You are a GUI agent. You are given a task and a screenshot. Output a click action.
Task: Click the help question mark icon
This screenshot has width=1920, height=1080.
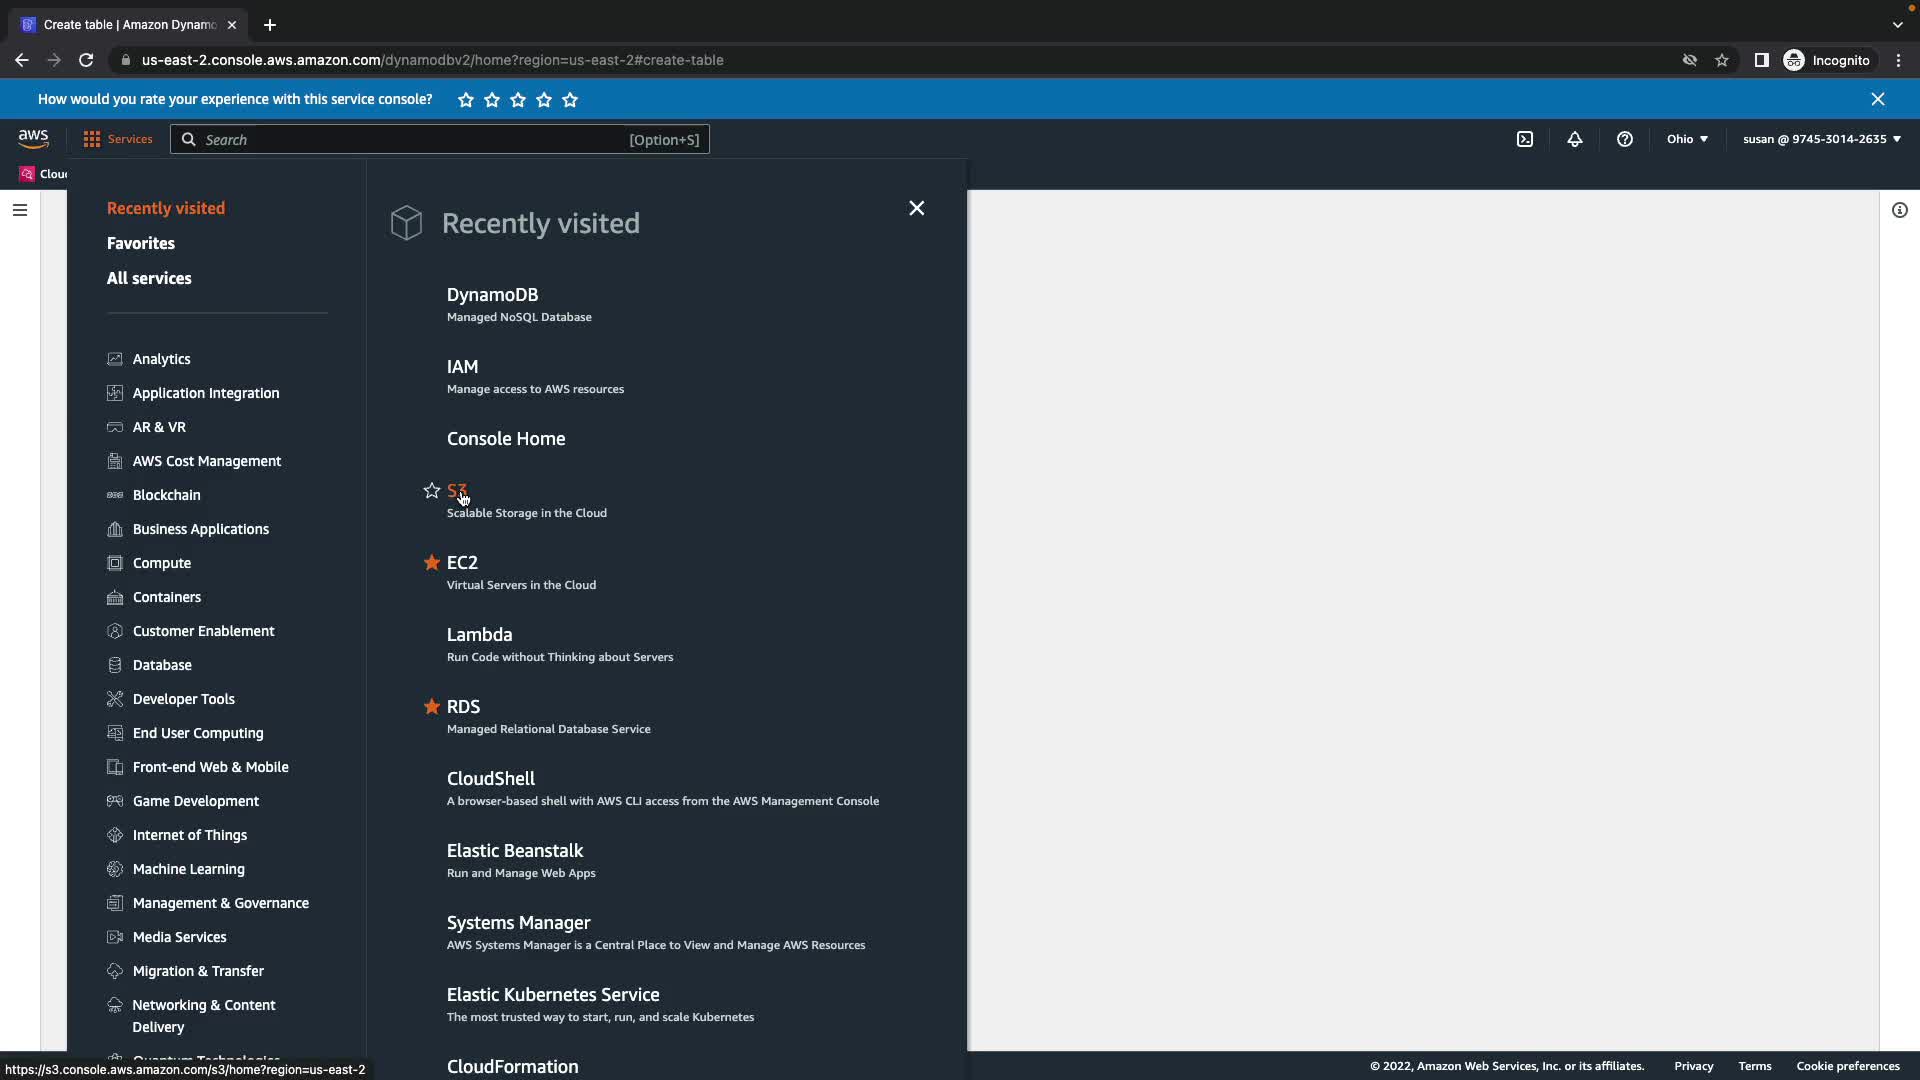(x=1624, y=139)
